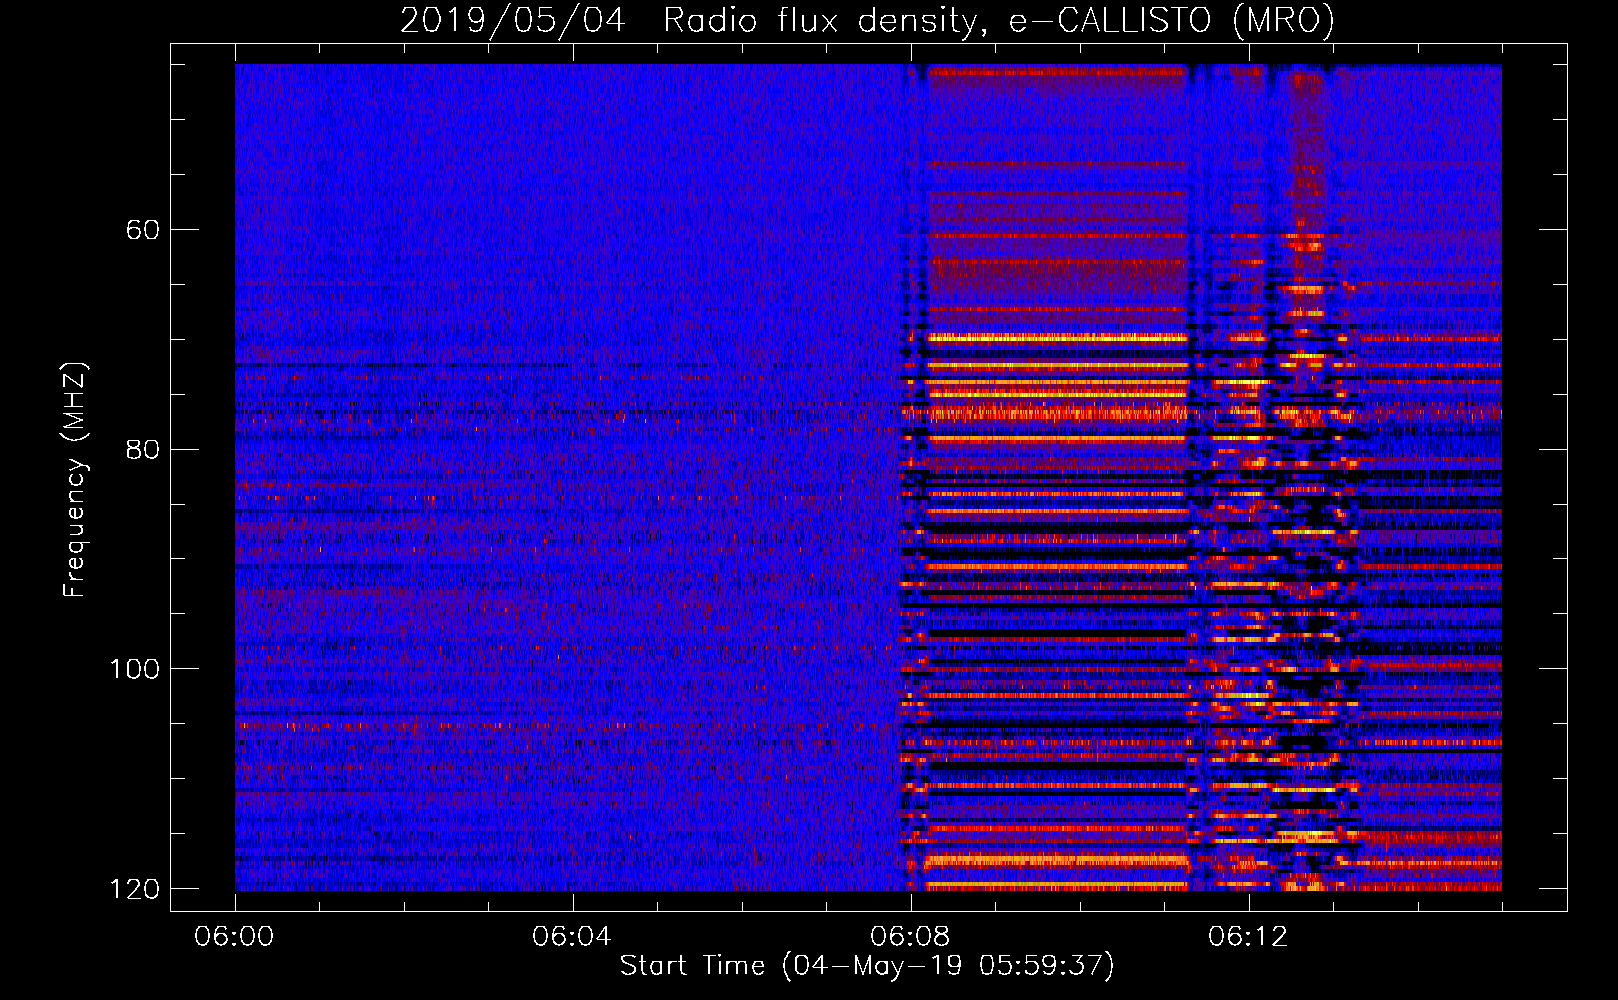Screen dimensions: 1618x1000
Task: Select the 'Frequency (MHZ)' axis label
Action: tap(74, 480)
